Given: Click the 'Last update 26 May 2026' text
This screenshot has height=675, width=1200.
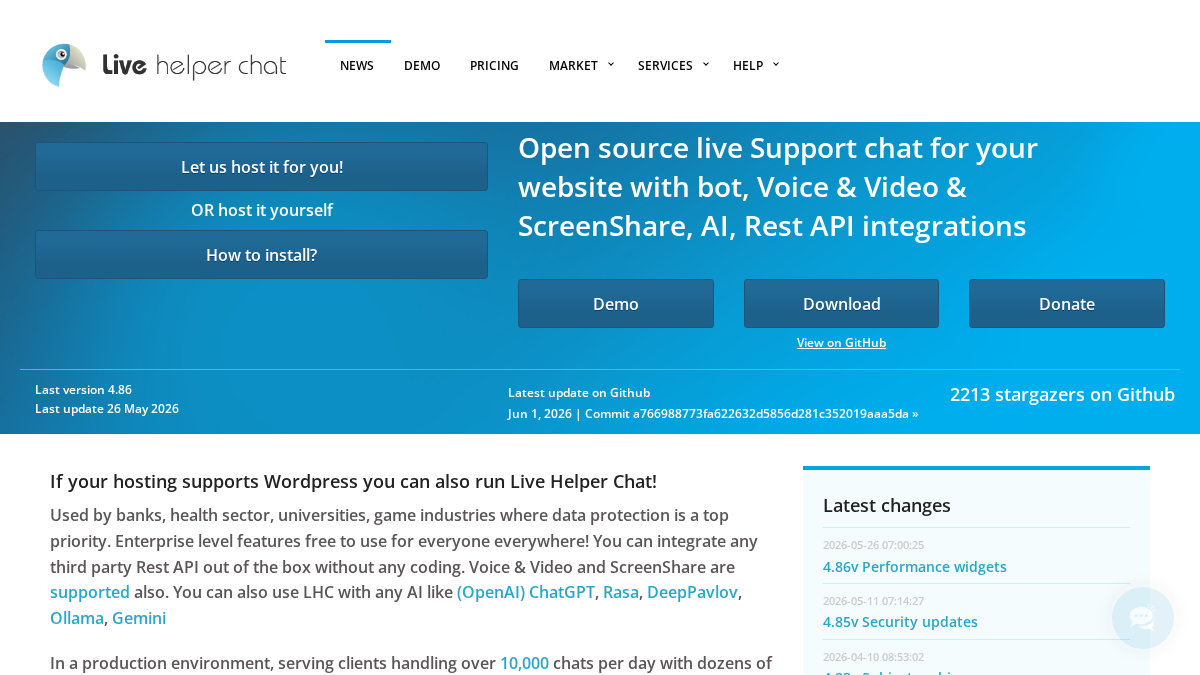Looking at the screenshot, I should (x=107, y=409).
